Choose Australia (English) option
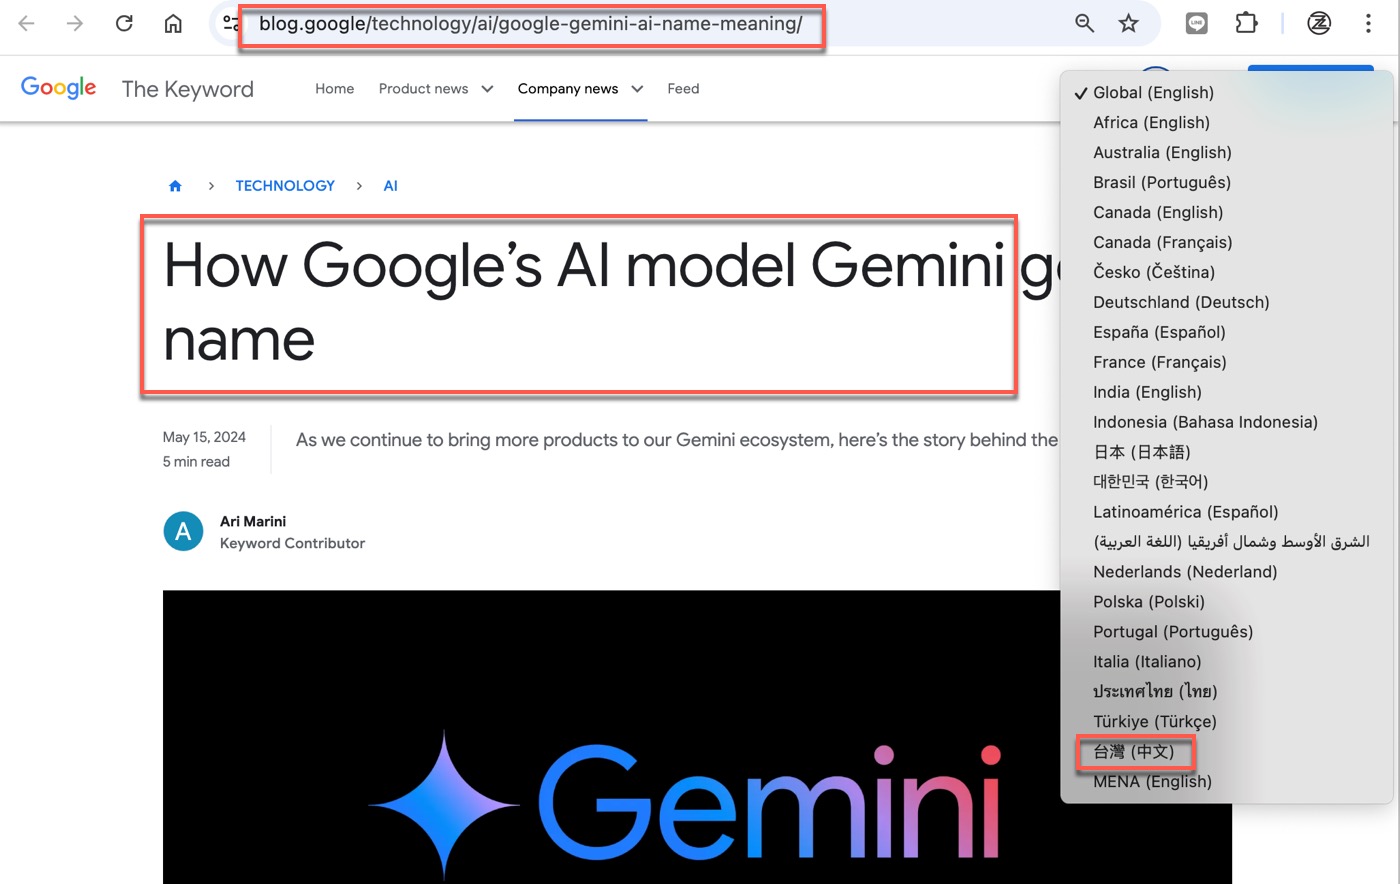 (1226, 152)
